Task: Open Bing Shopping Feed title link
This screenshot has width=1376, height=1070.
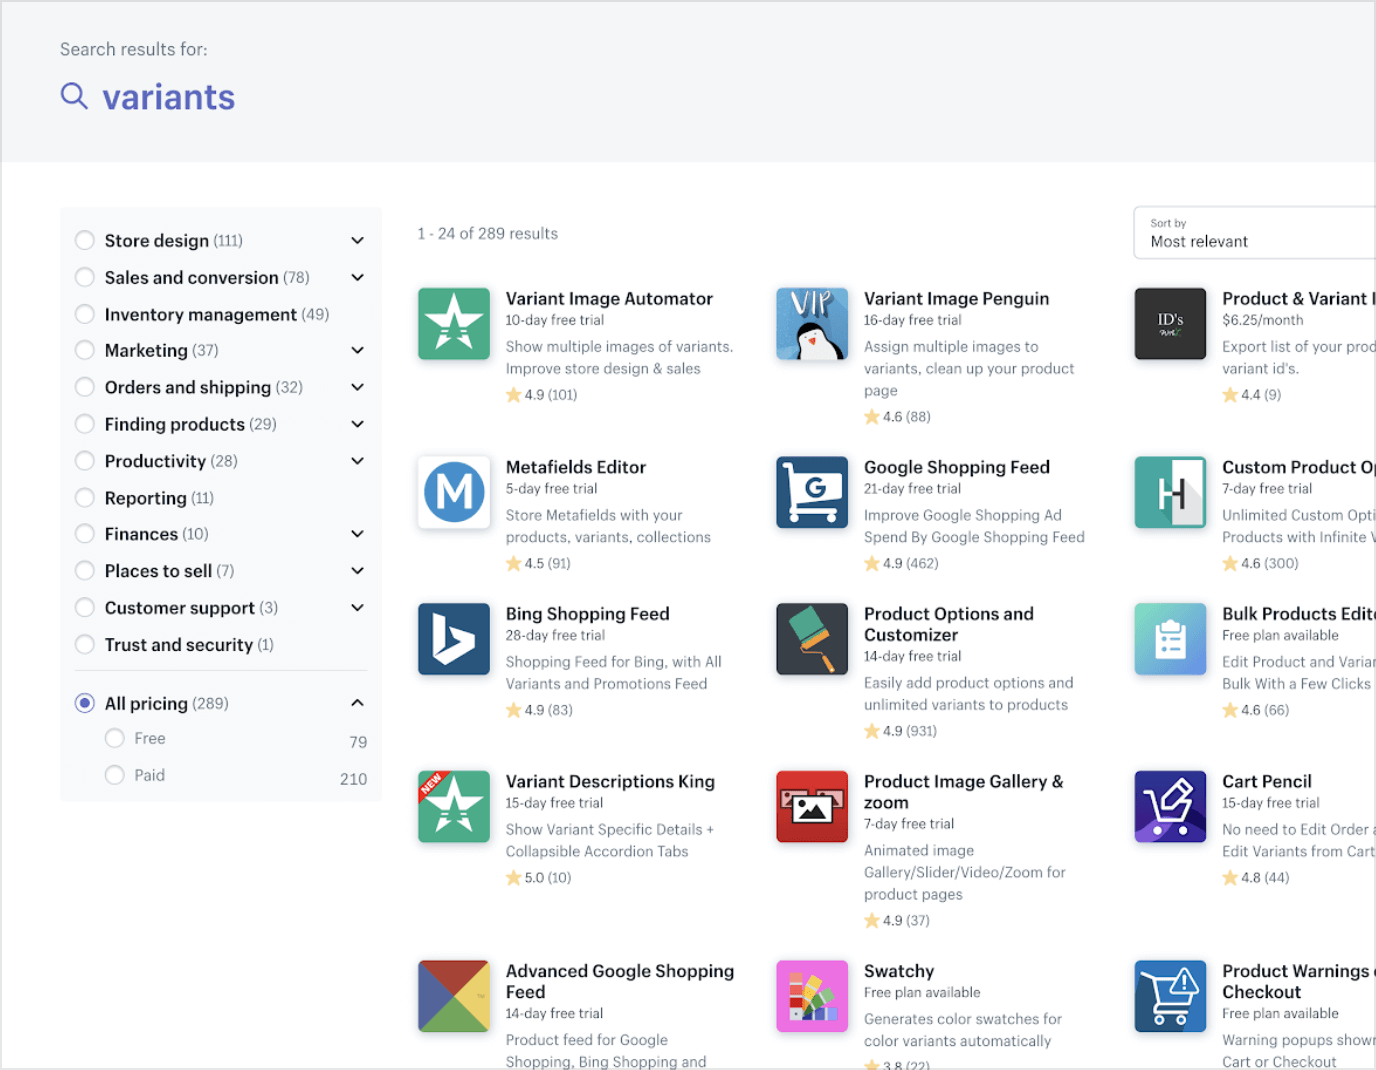Action: pos(588,614)
